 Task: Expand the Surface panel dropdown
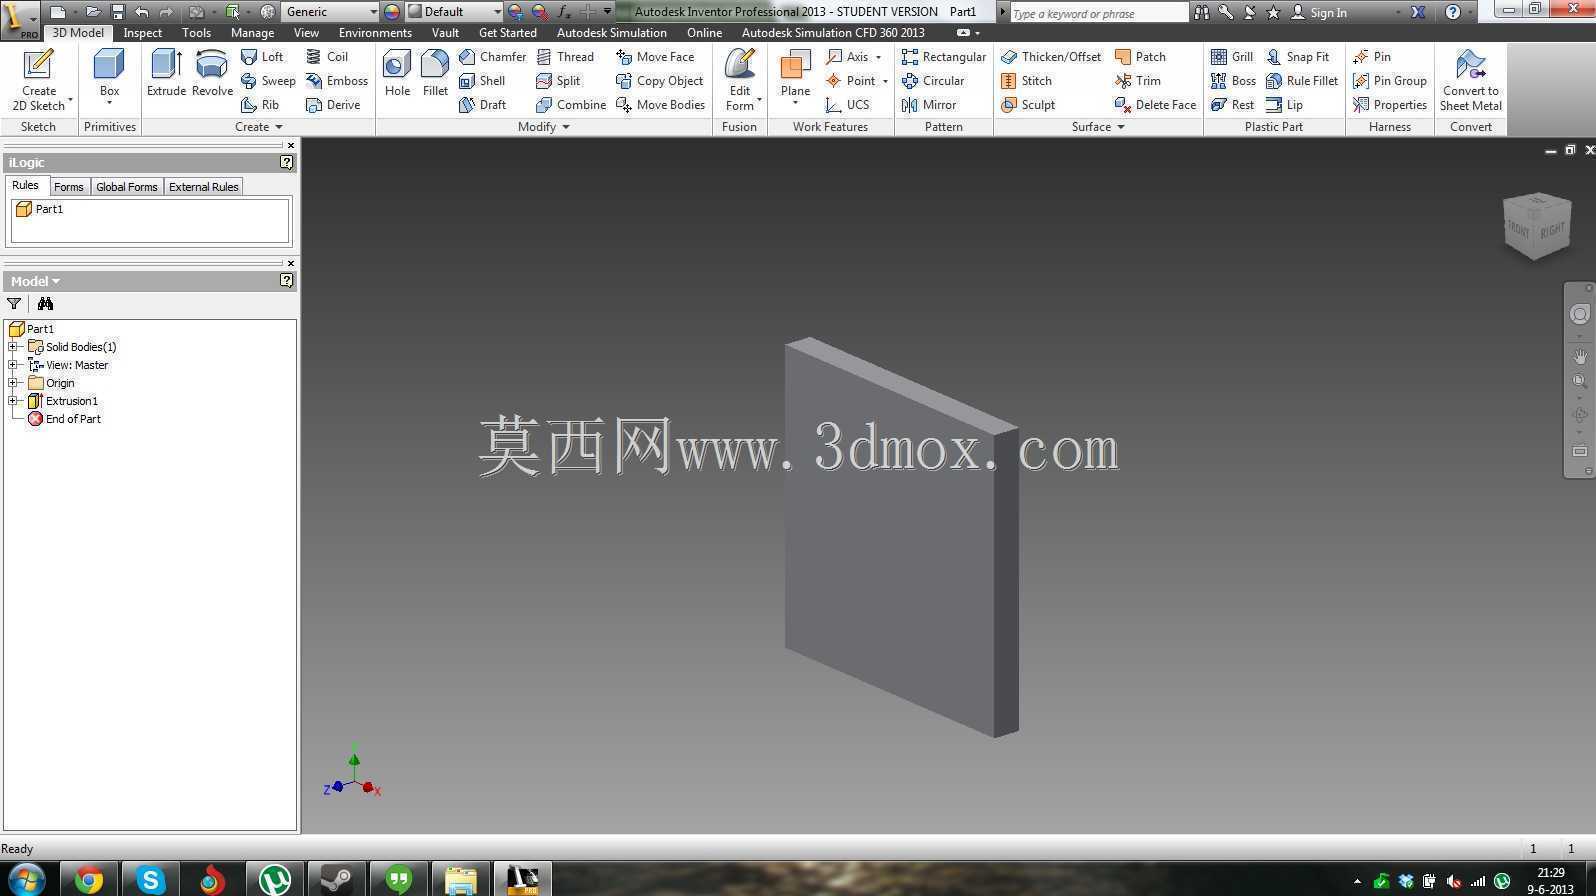[x=1098, y=127]
